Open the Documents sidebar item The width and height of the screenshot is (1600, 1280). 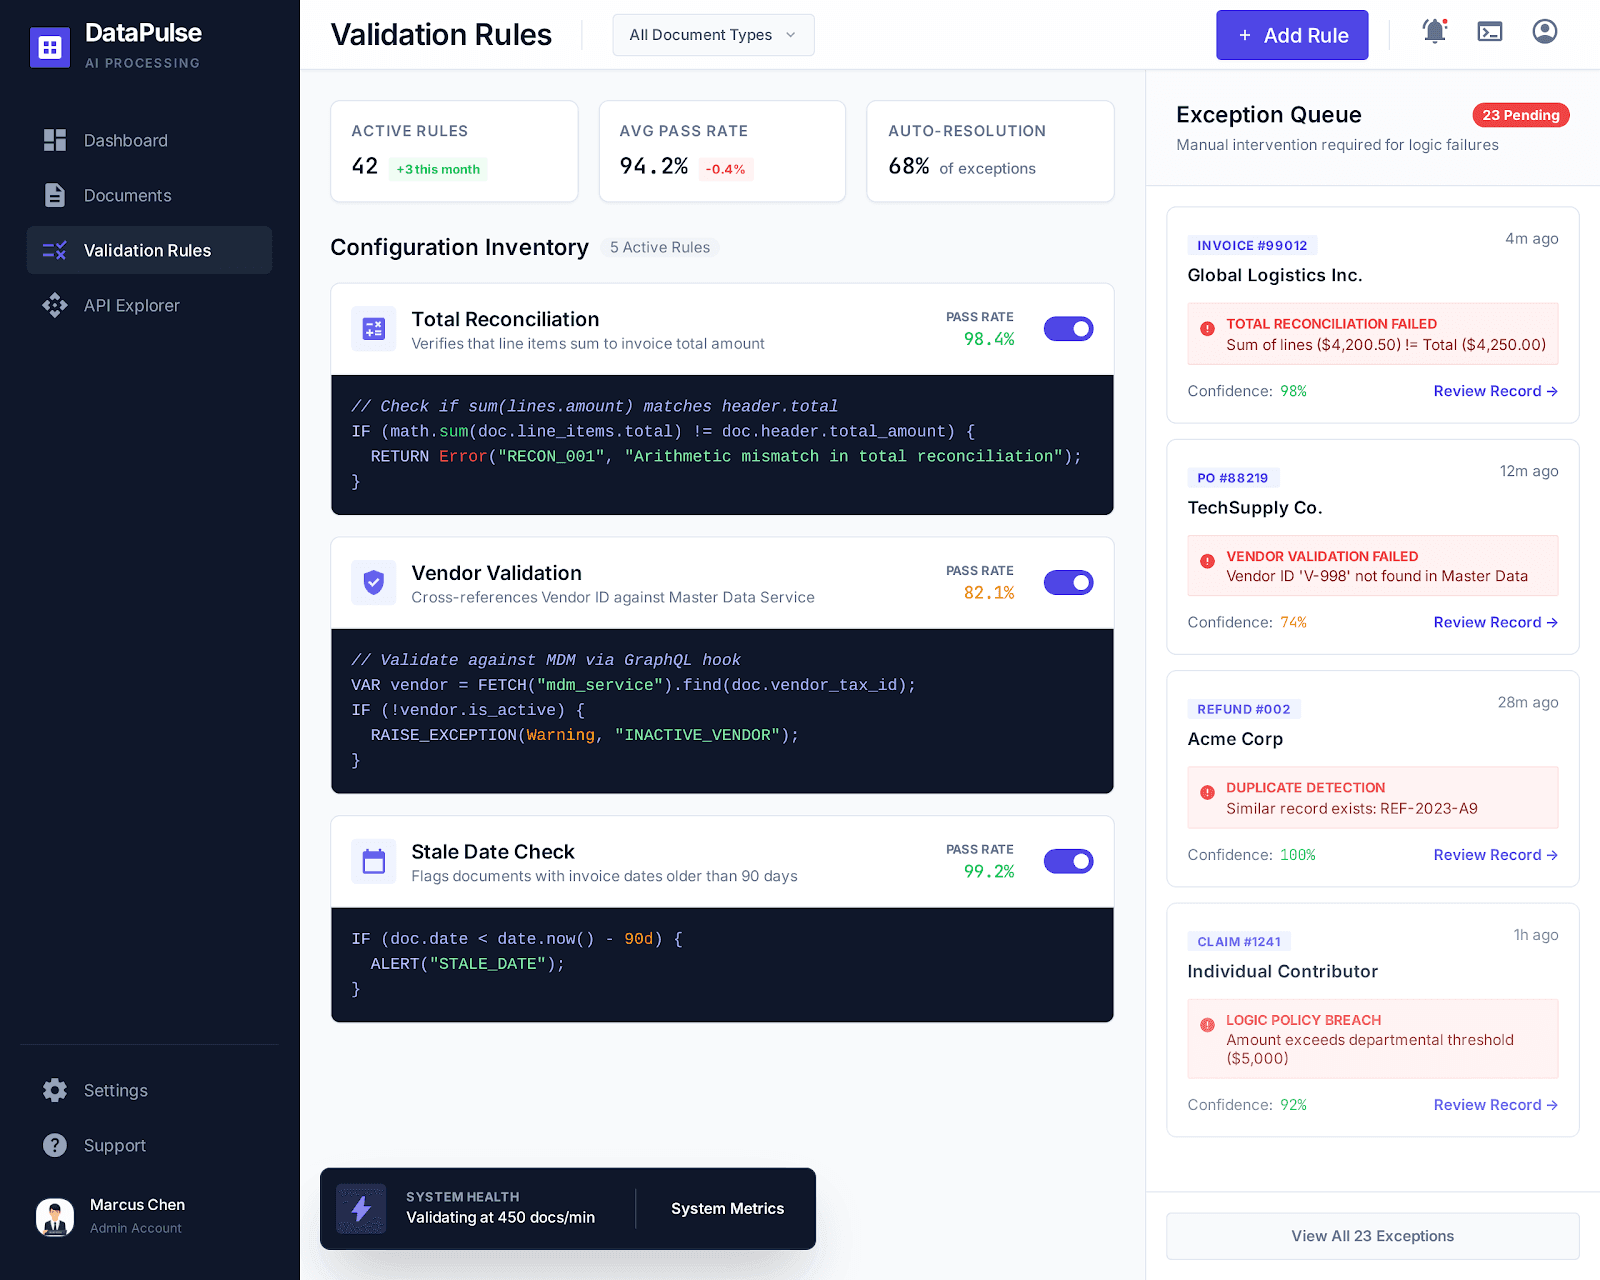click(x=127, y=196)
